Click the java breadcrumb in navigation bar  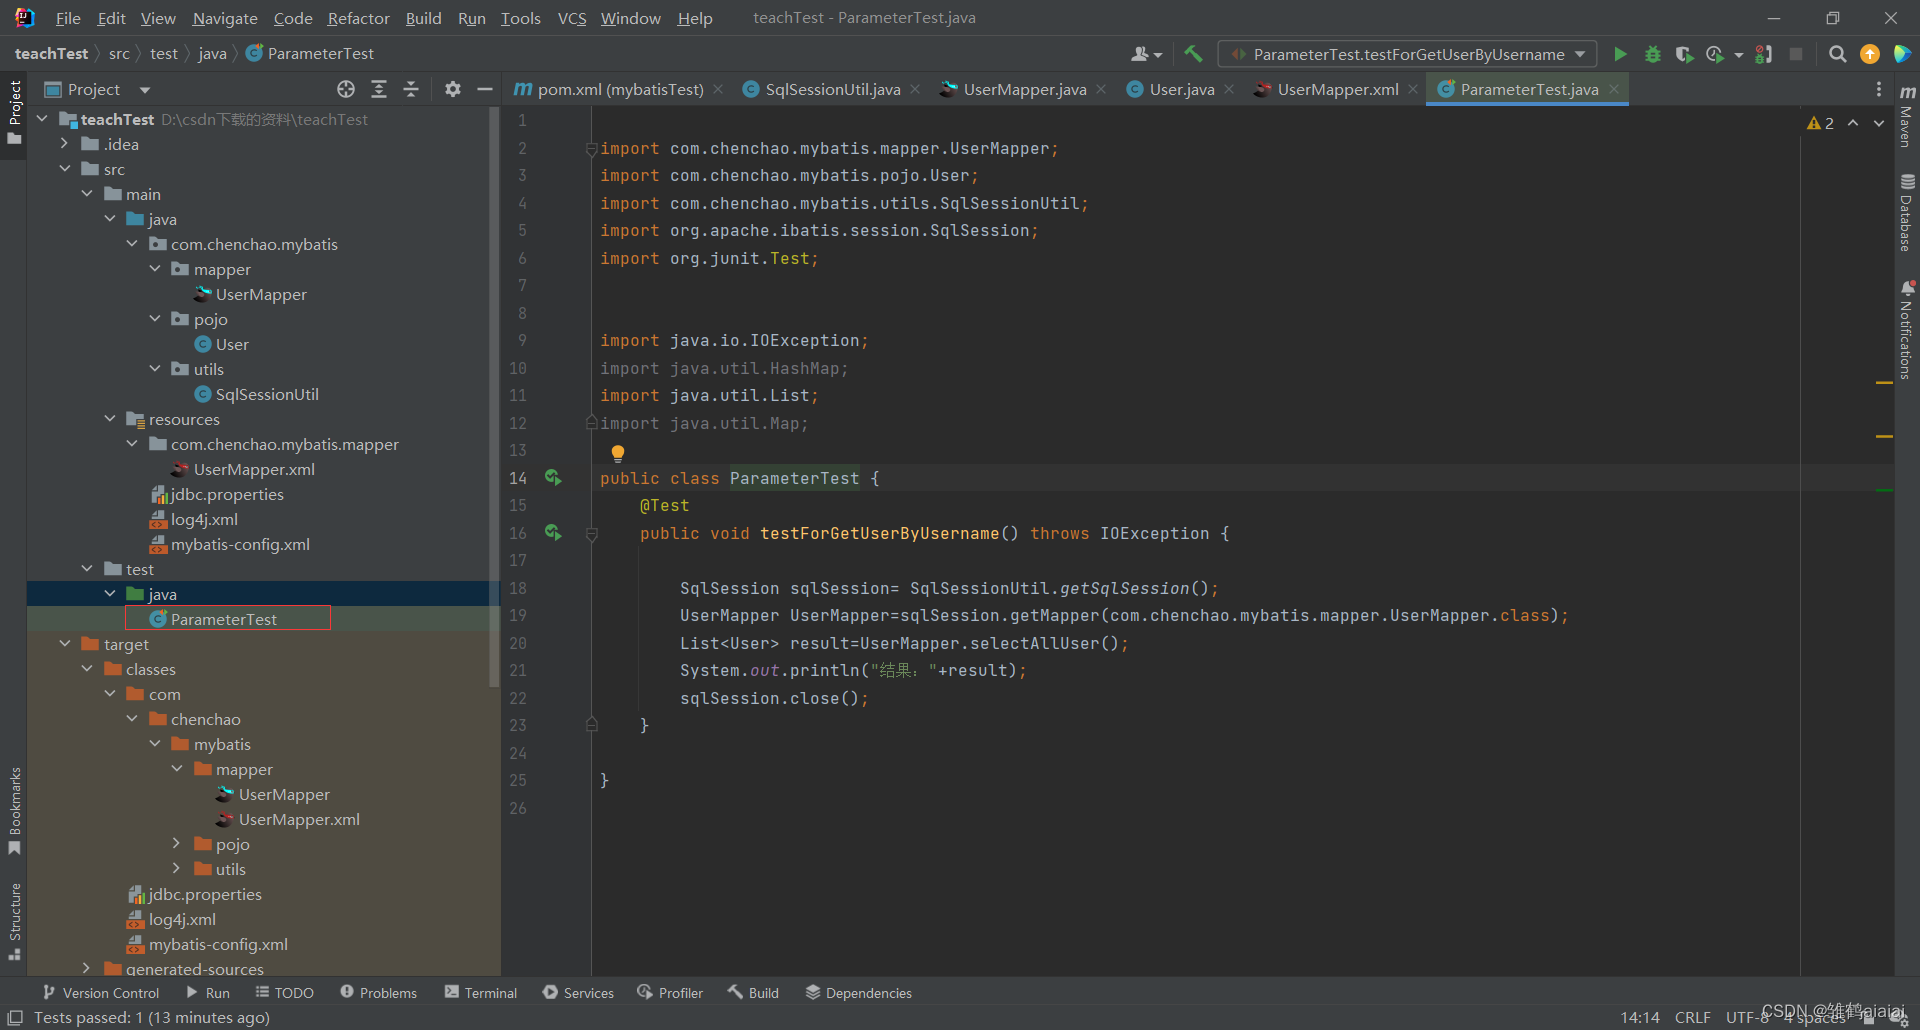[x=212, y=53]
